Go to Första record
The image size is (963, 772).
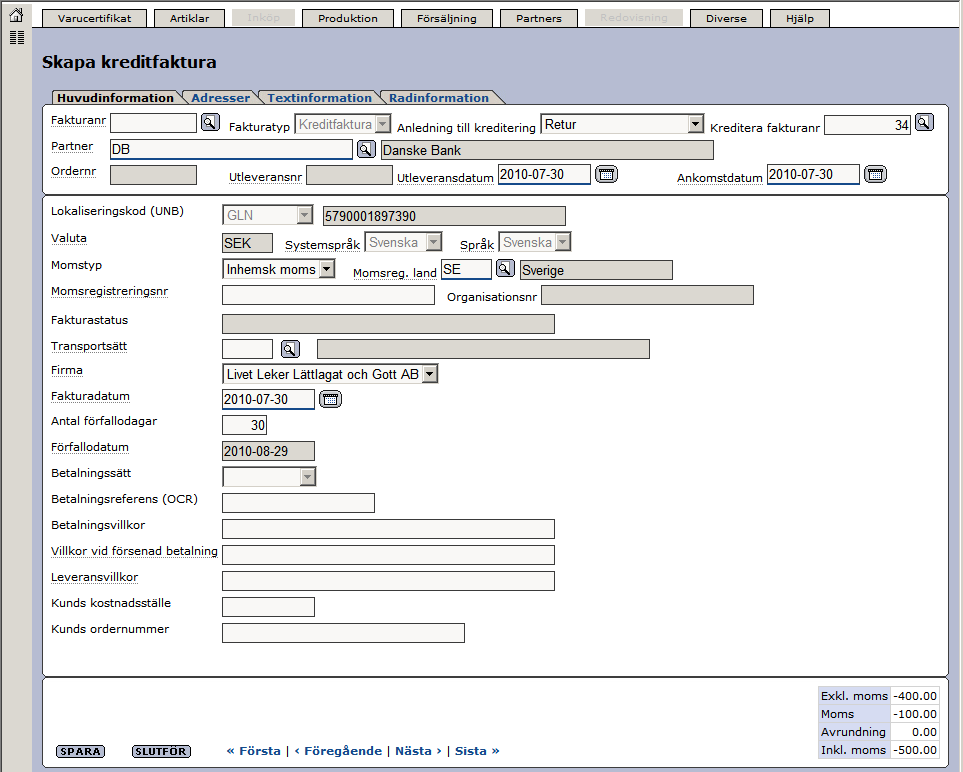(x=254, y=751)
